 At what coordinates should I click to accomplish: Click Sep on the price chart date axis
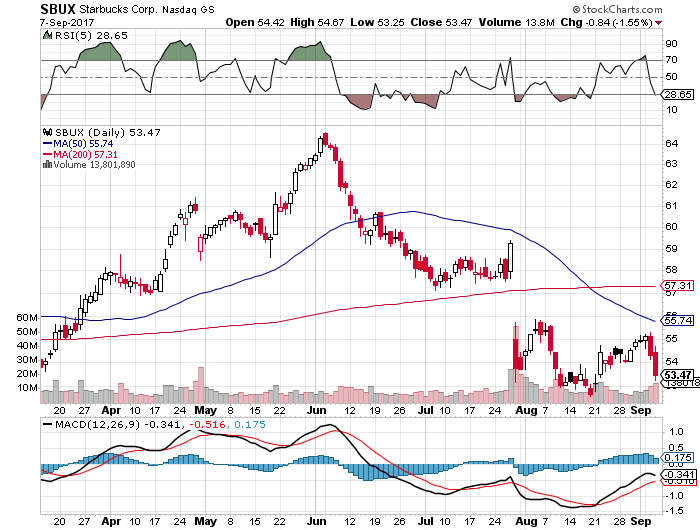point(641,410)
